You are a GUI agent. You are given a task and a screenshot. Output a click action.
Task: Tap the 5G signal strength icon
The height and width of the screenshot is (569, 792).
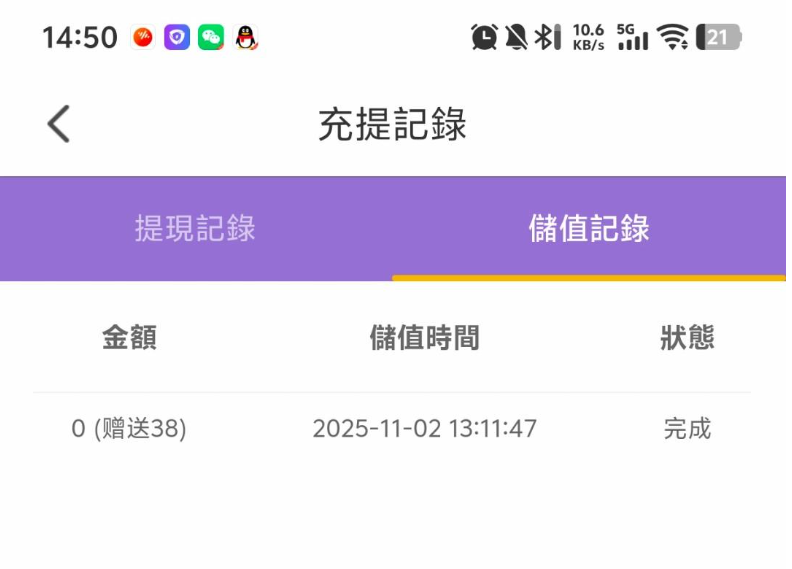[x=633, y=38]
